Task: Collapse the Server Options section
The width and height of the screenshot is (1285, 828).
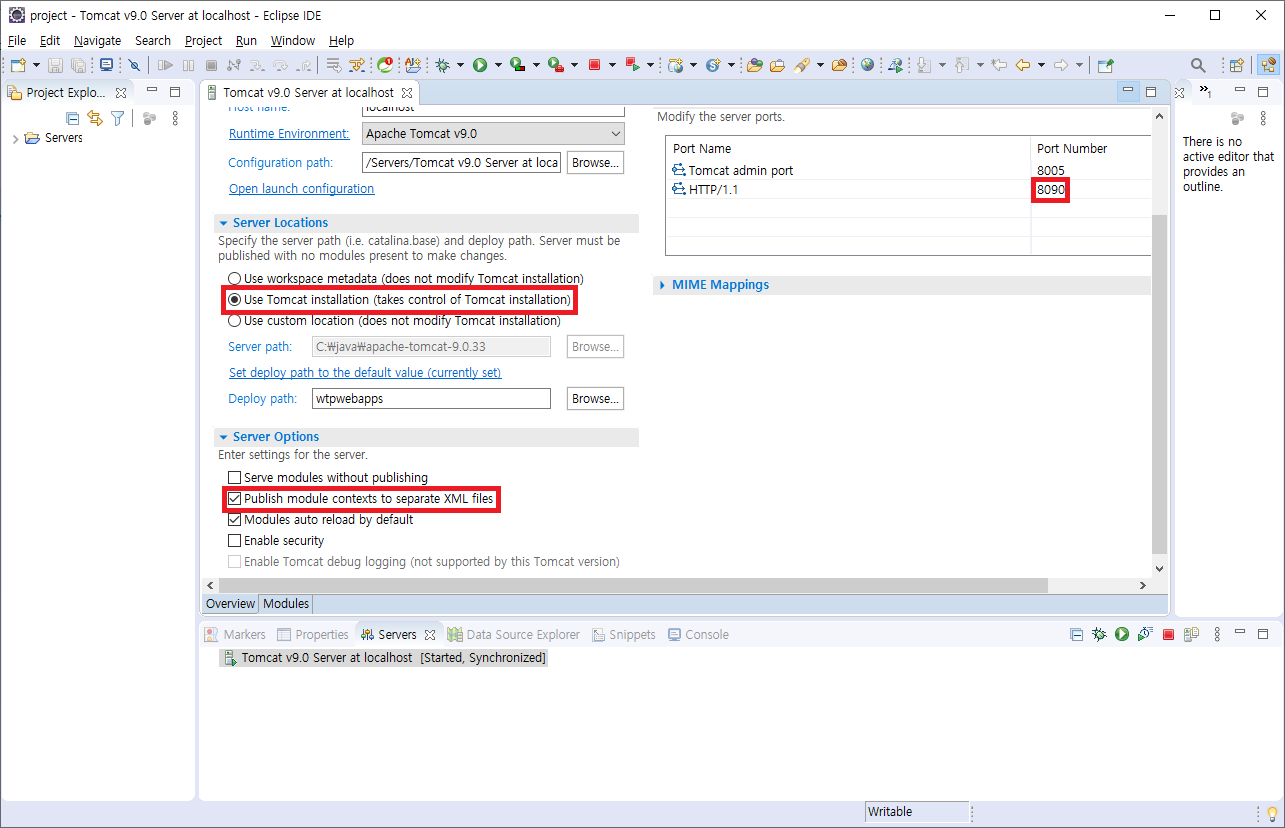Action: (222, 437)
